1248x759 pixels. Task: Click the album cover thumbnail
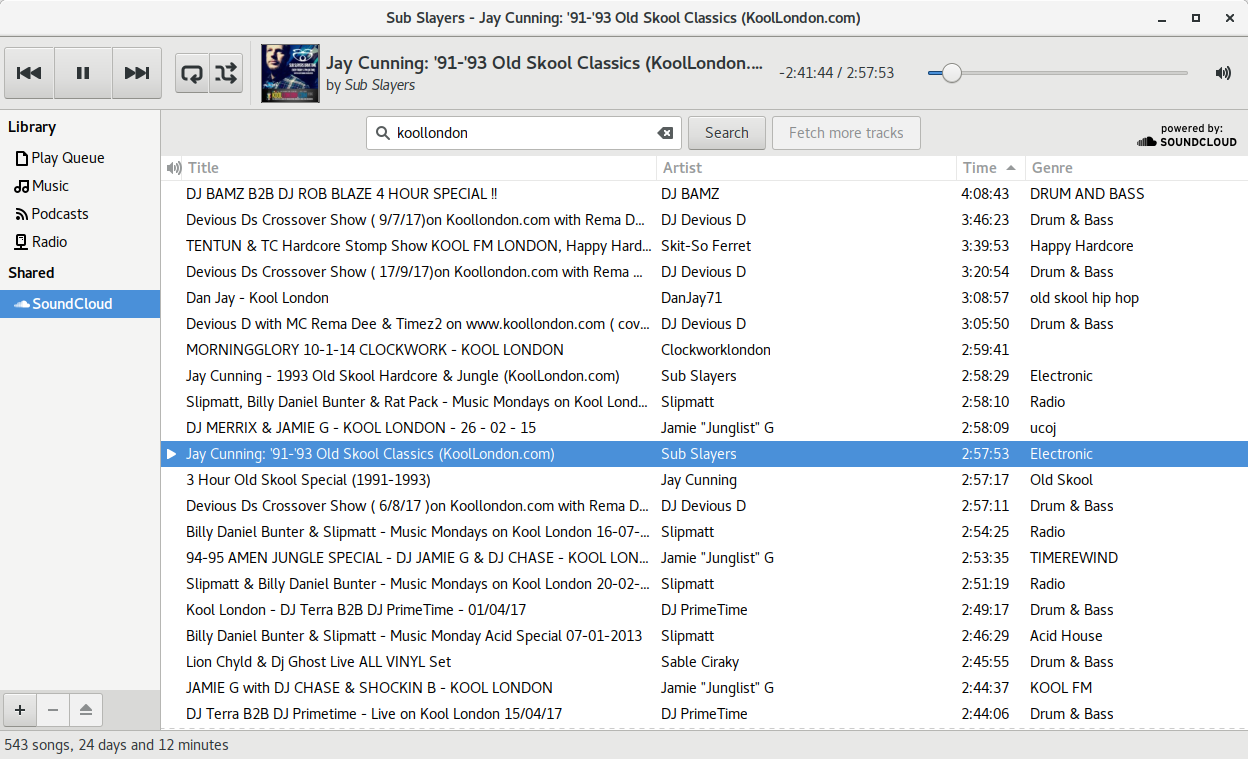click(290, 73)
